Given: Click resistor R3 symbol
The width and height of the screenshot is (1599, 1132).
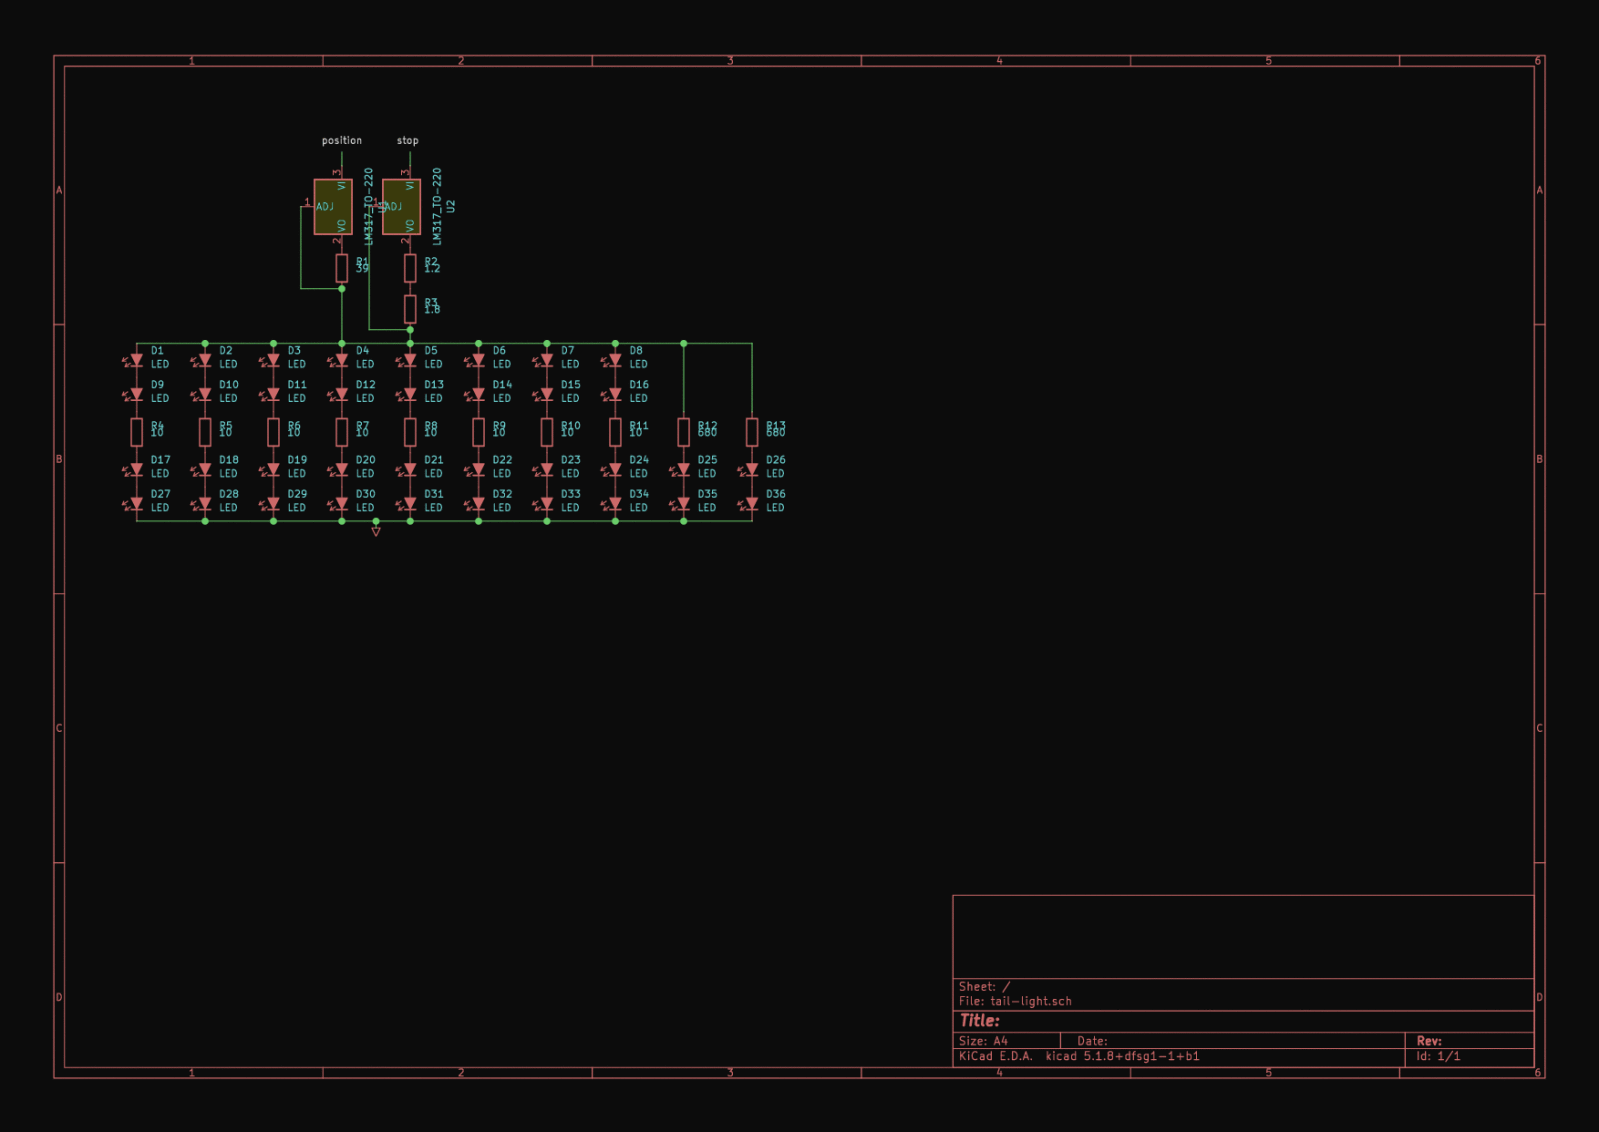Looking at the screenshot, I should (410, 308).
